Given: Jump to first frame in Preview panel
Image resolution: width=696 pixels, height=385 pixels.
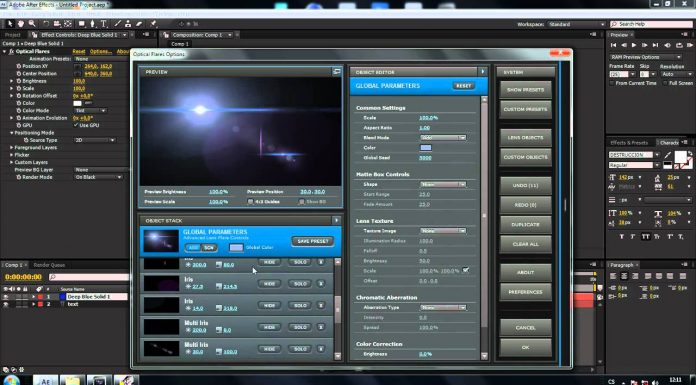Looking at the screenshot, I should 613,45.
